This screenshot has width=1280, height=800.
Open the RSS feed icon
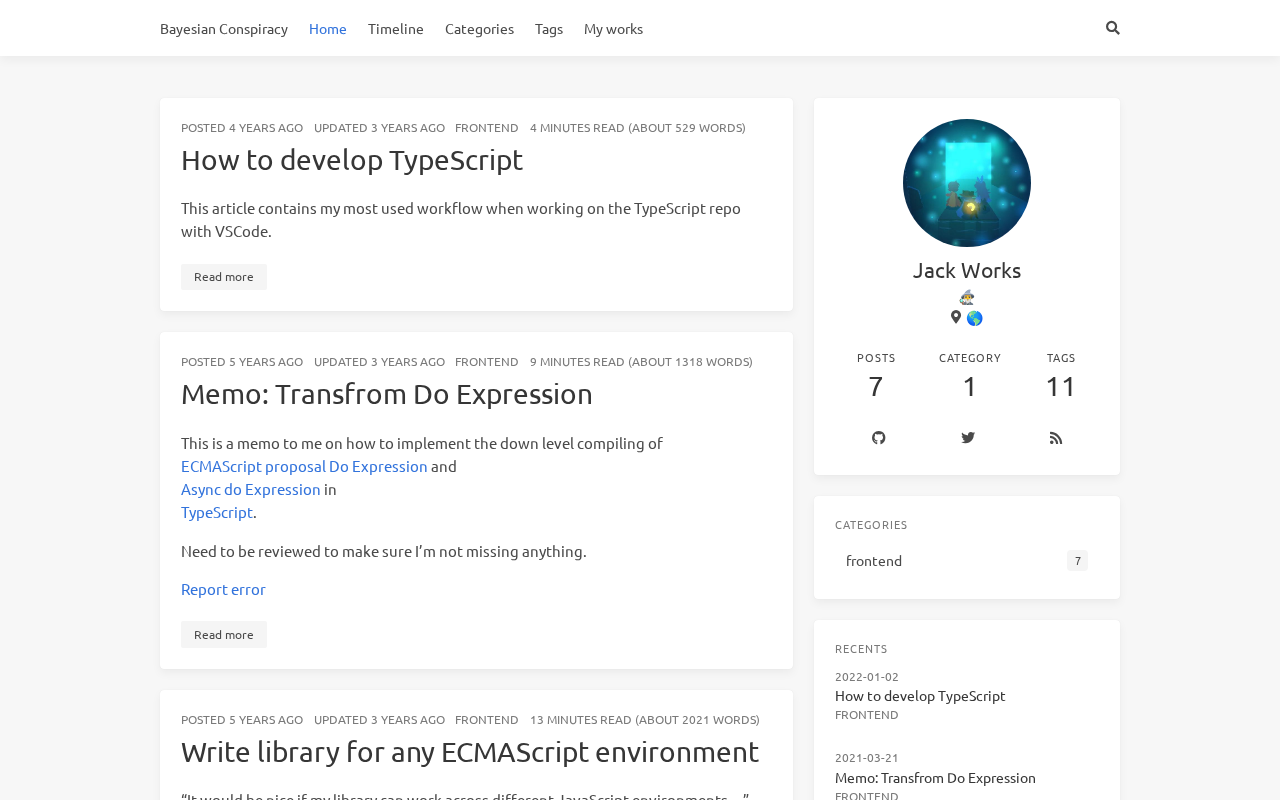click(x=1055, y=438)
